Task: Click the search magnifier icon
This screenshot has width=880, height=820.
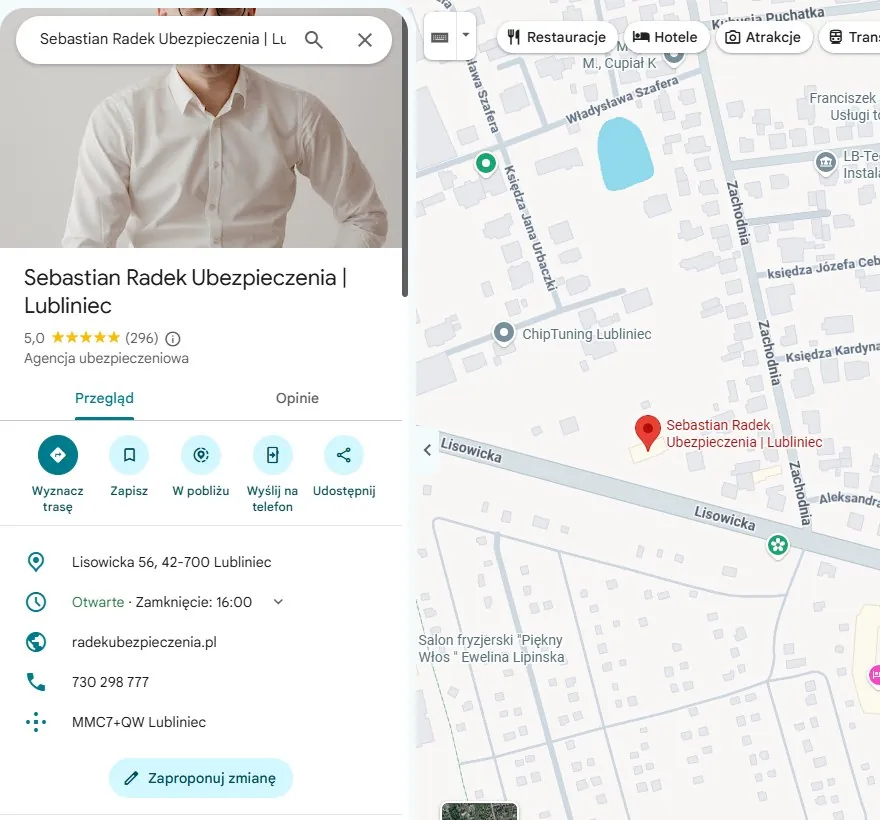Action: tap(313, 40)
